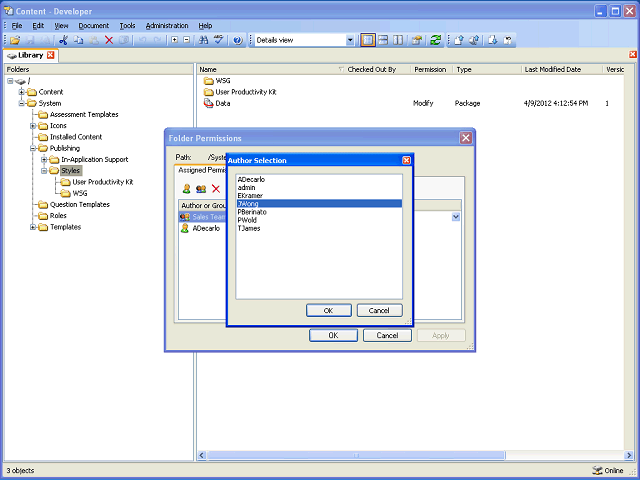Click OK in Author Selection dialog
The width and height of the screenshot is (640, 480).
pyautogui.click(x=329, y=310)
